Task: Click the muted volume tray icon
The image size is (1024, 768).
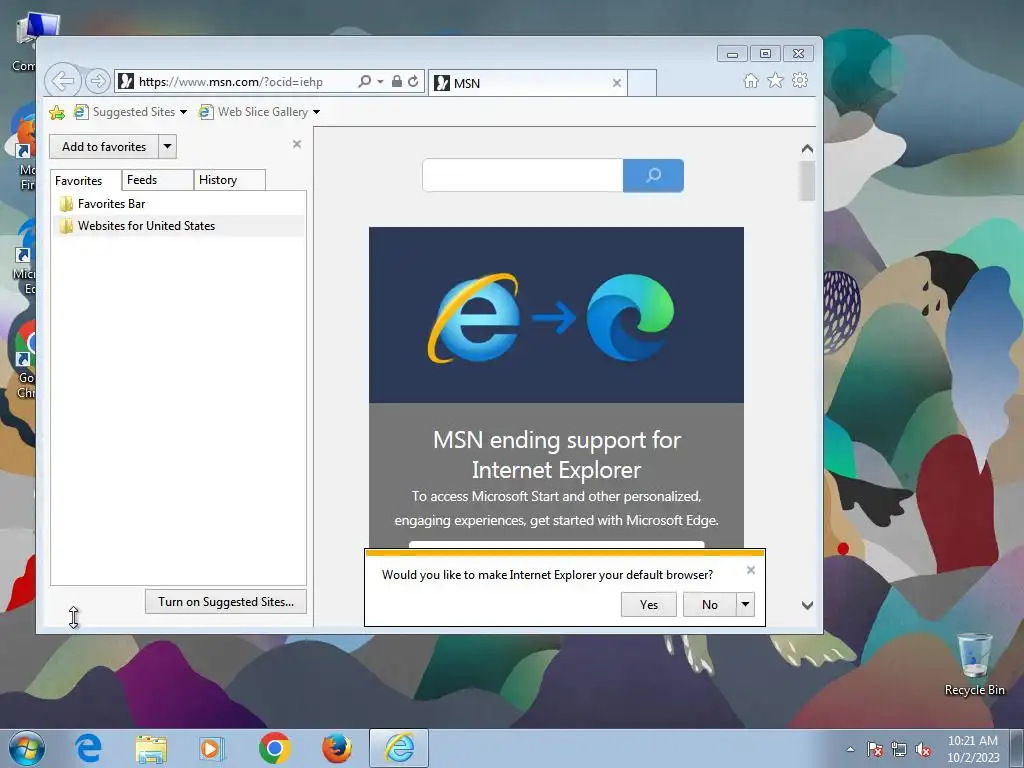Action: pyautogui.click(x=923, y=750)
